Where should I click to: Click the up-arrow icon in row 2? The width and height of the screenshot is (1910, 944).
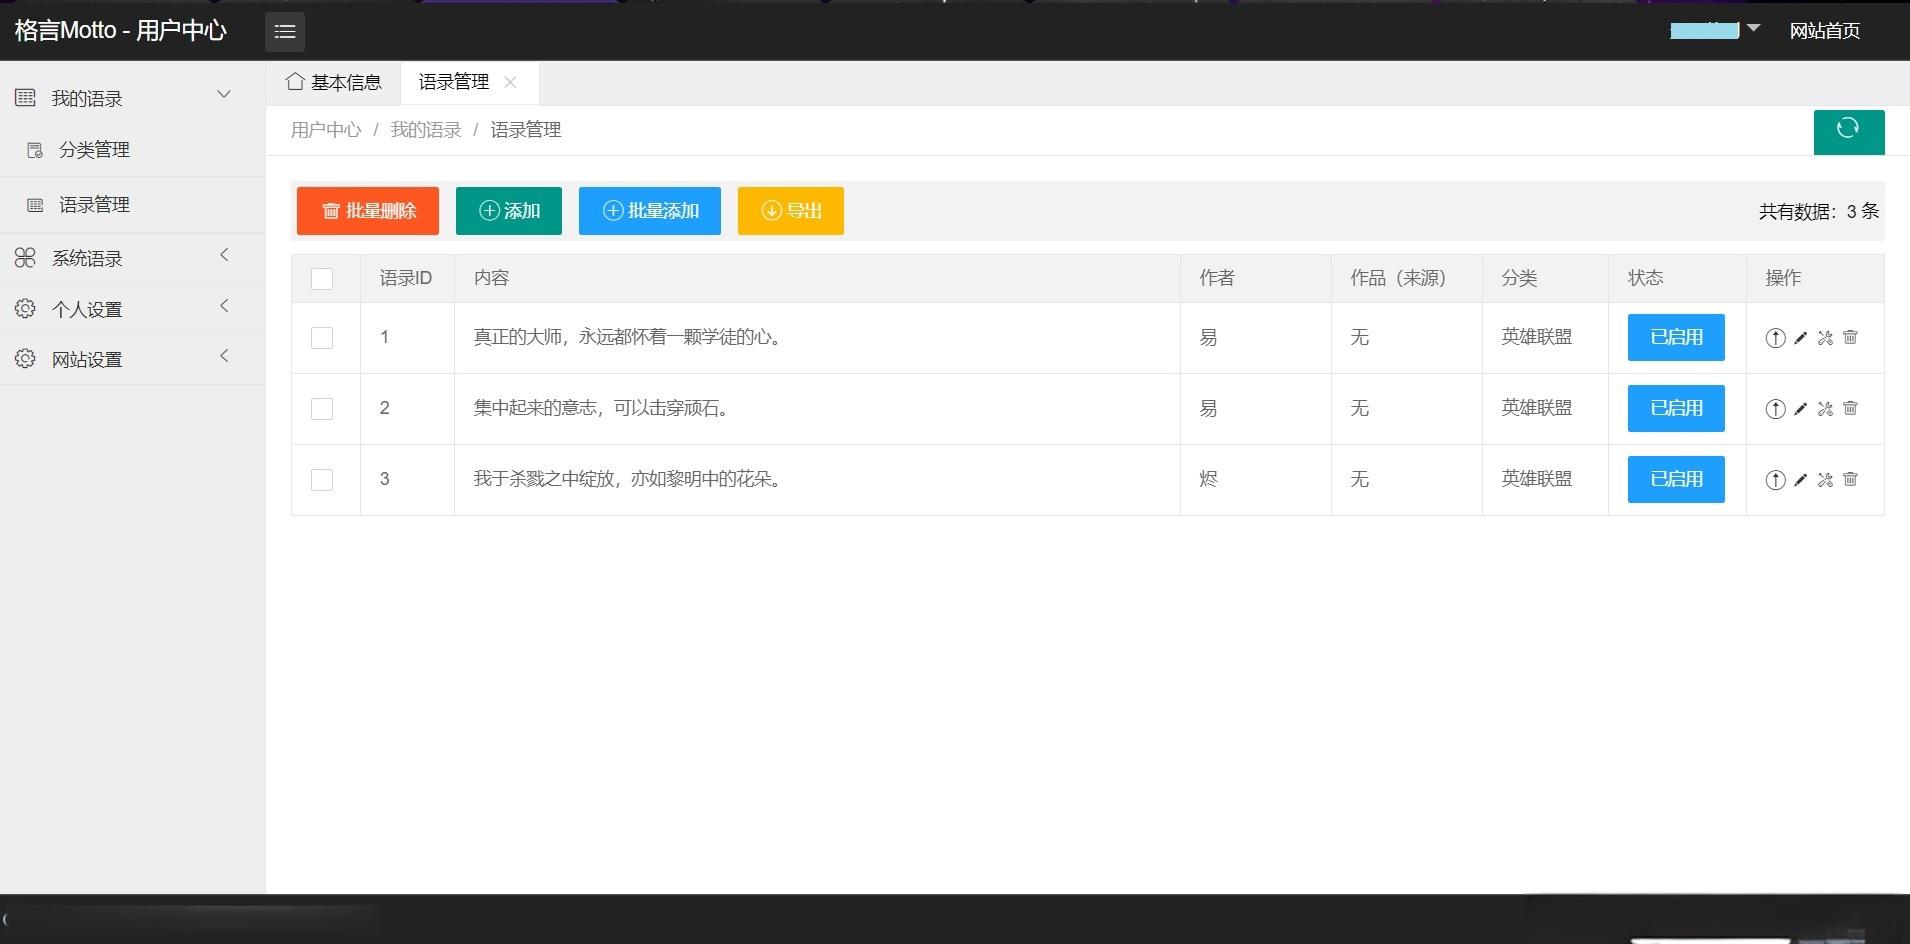coord(1775,409)
